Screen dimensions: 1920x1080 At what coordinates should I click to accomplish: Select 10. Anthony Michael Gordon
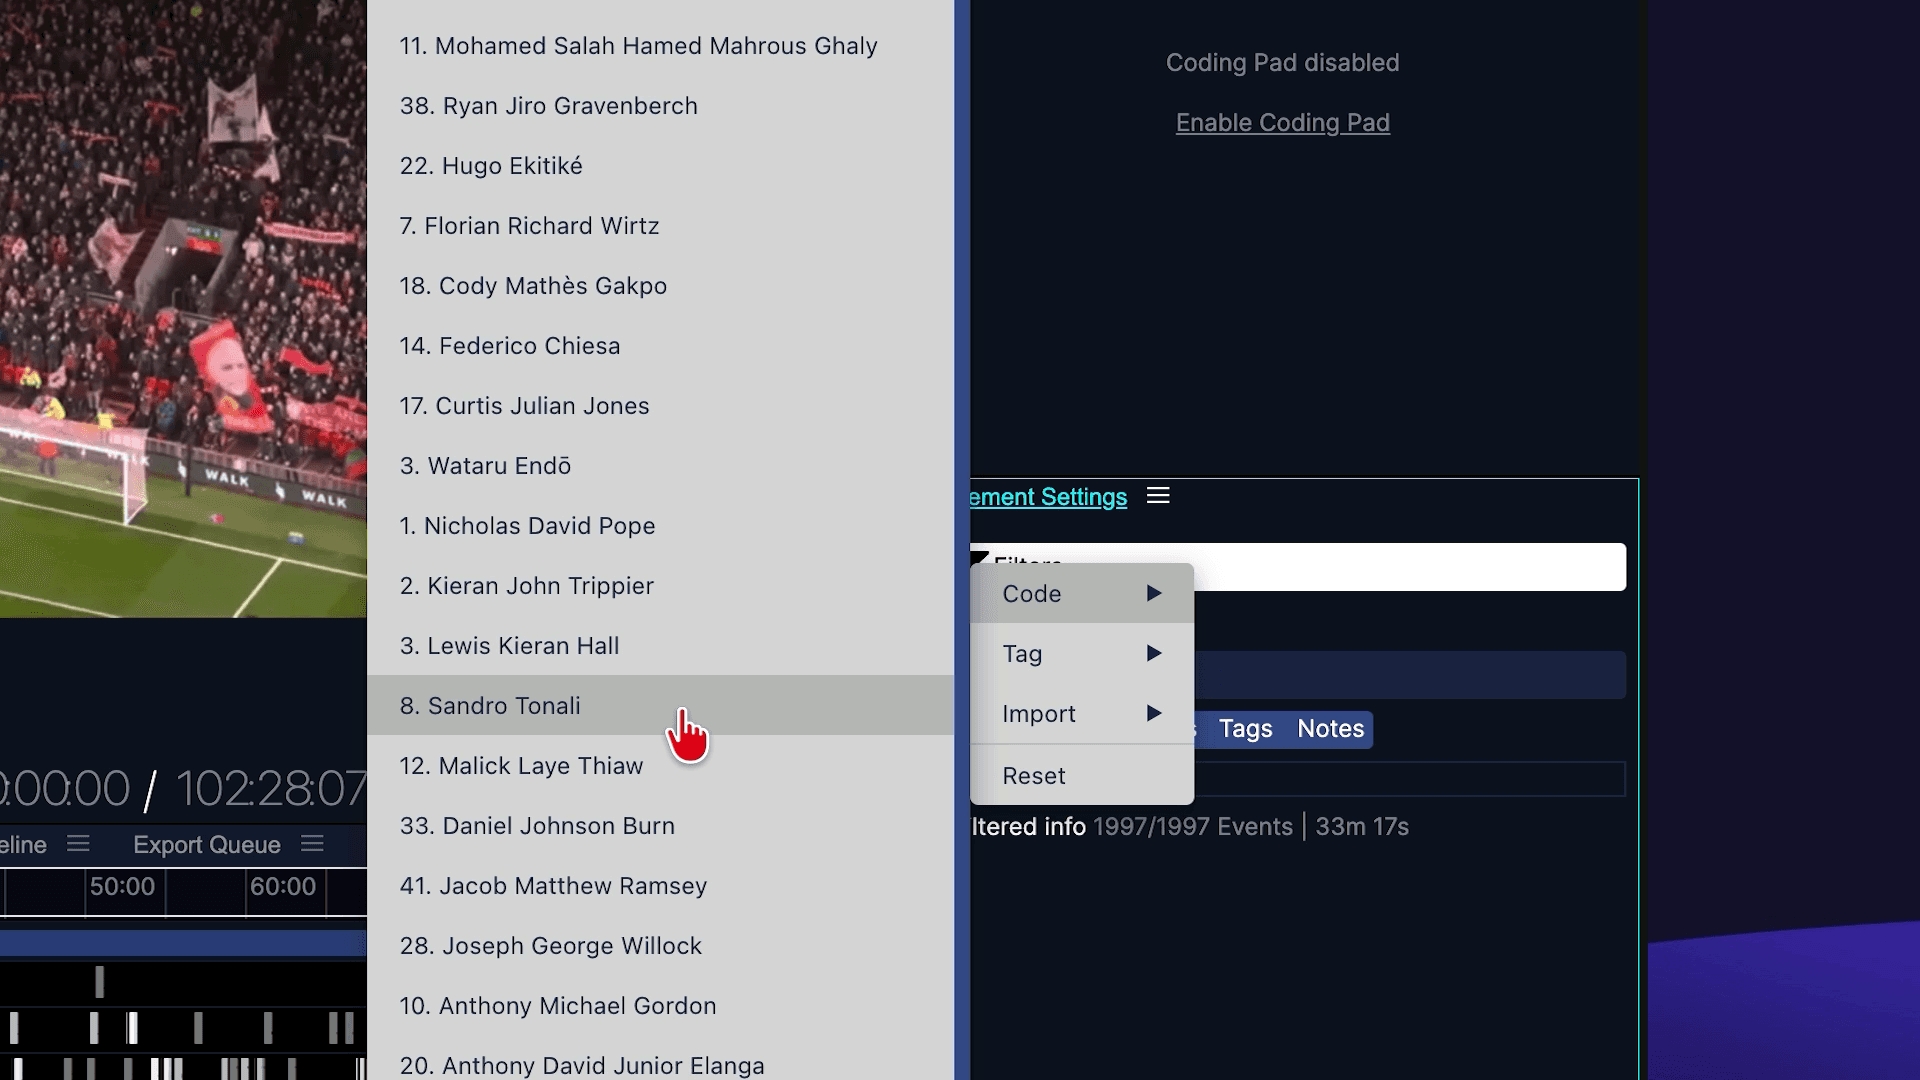(557, 1006)
